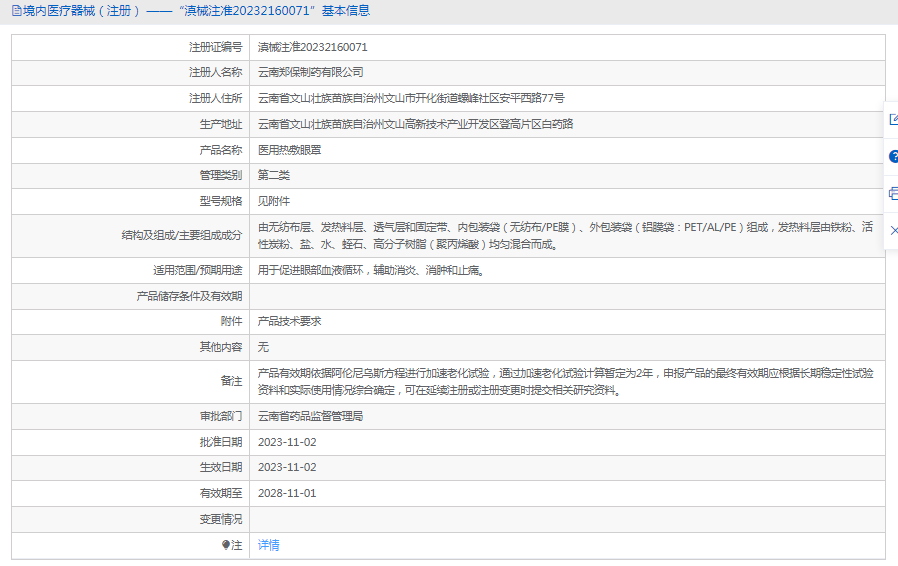Click intended use text 用于促进眼部血液循环
898x566 pixels.
tap(371, 270)
